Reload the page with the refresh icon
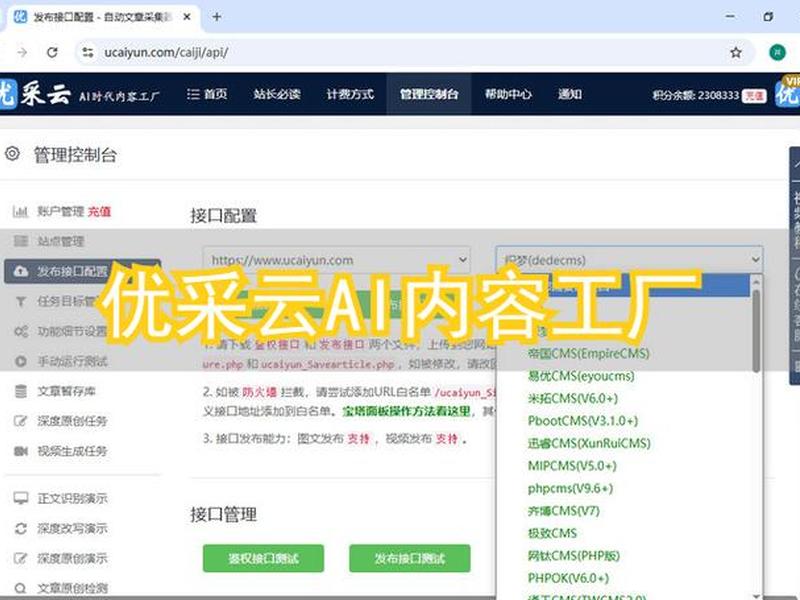 coord(52,52)
